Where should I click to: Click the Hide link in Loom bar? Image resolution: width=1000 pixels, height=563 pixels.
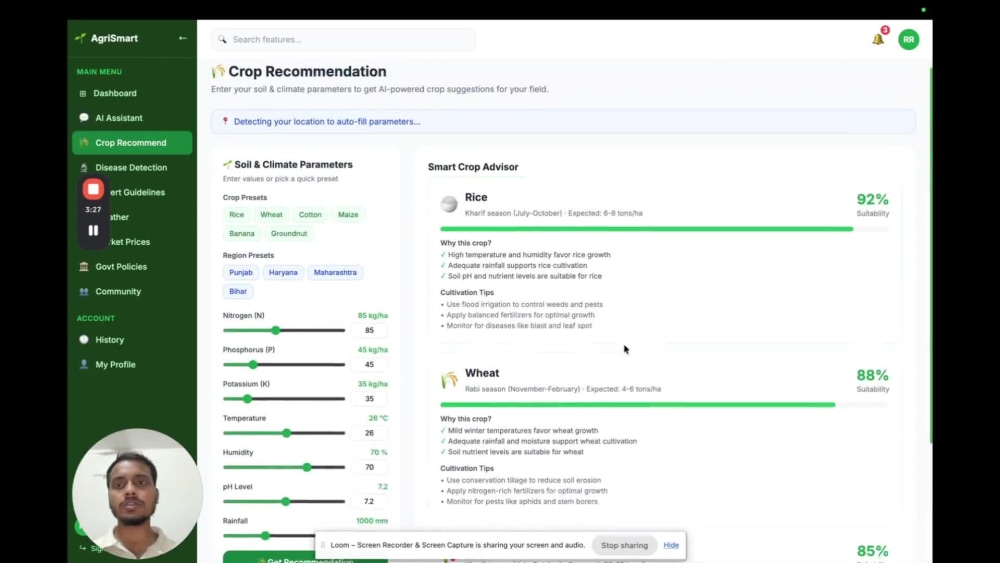click(671, 545)
